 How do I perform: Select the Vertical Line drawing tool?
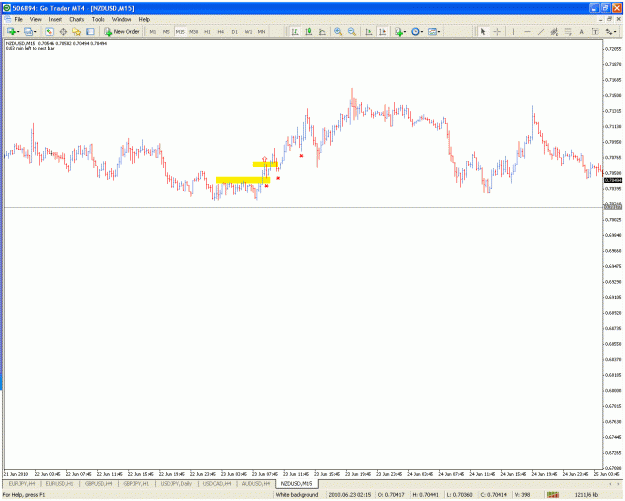click(513, 31)
